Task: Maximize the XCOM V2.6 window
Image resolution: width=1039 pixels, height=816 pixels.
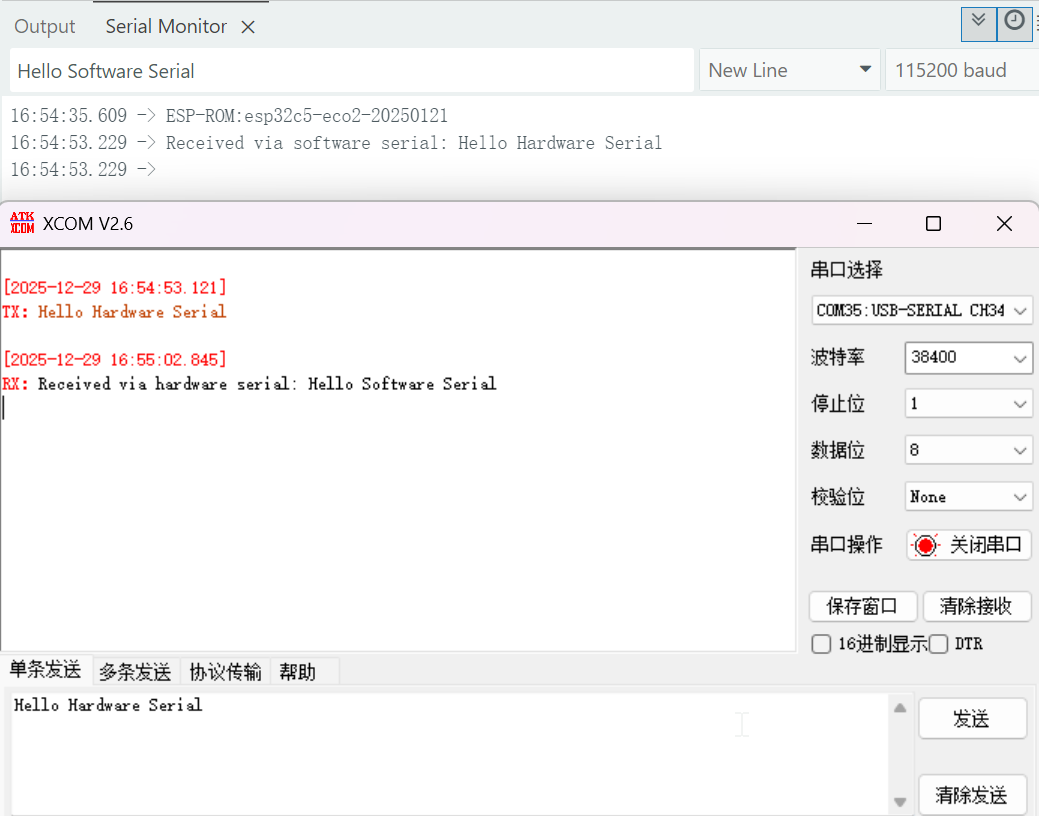Action: tap(933, 224)
